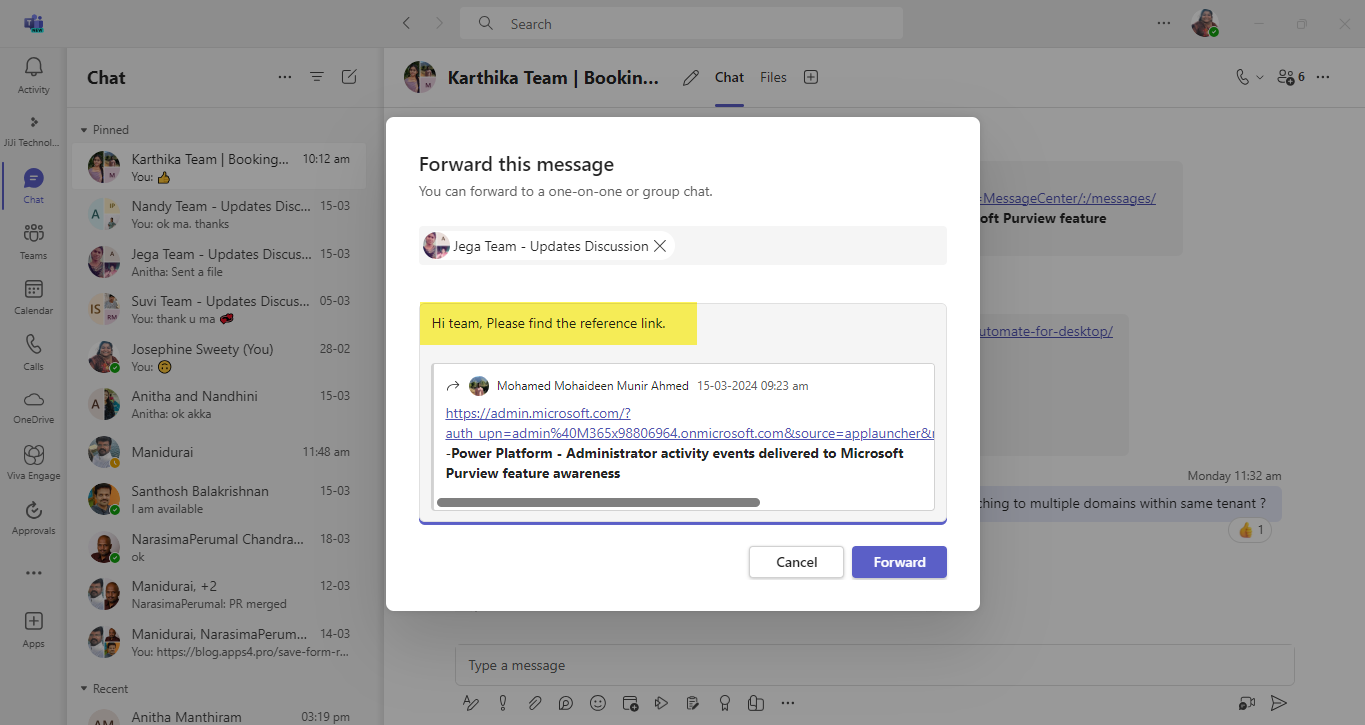Screen dimensions: 1365x725
Task: Switch to the Files tab
Action: click(x=773, y=77)
